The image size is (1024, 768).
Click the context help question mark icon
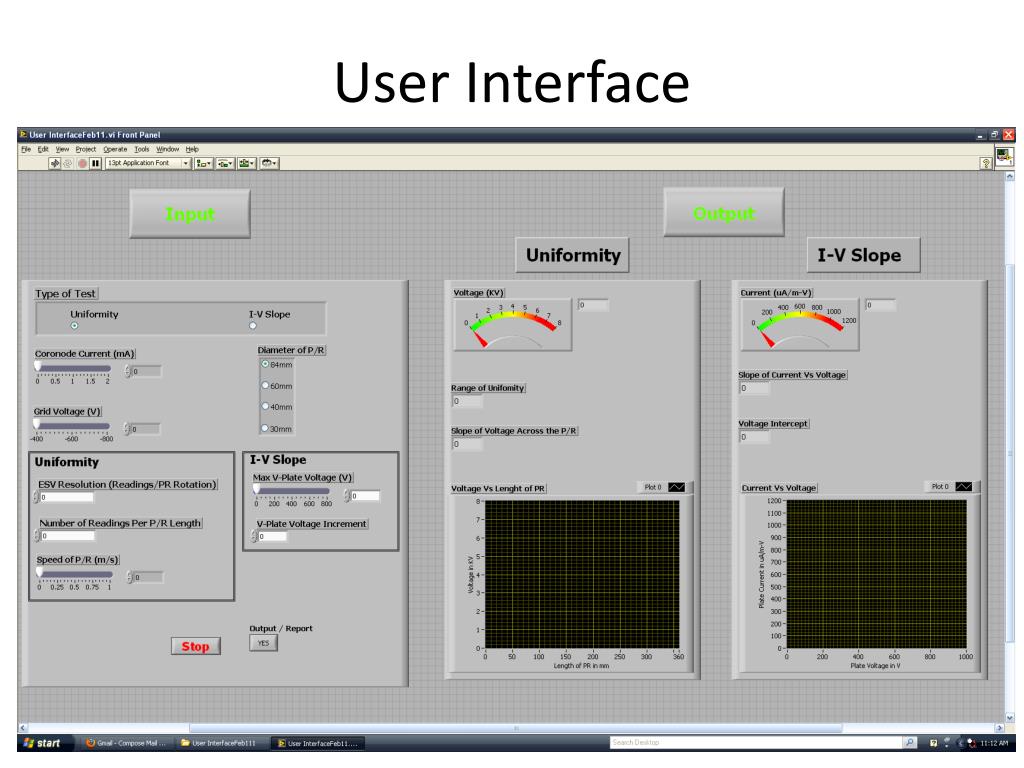pos(986,163)
